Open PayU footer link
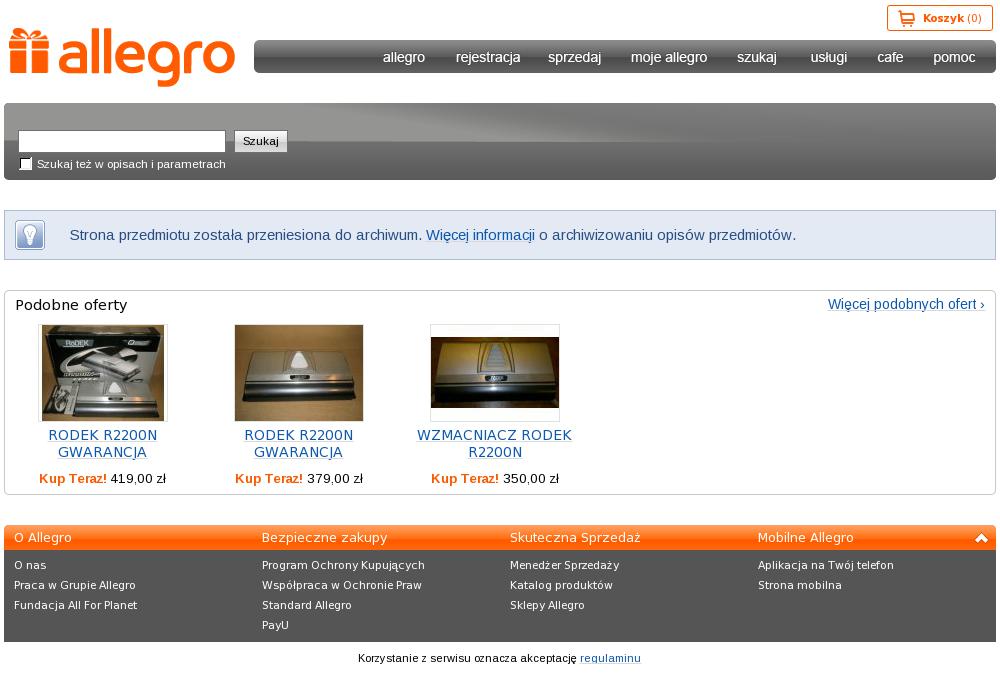 (x=275, y=625)
